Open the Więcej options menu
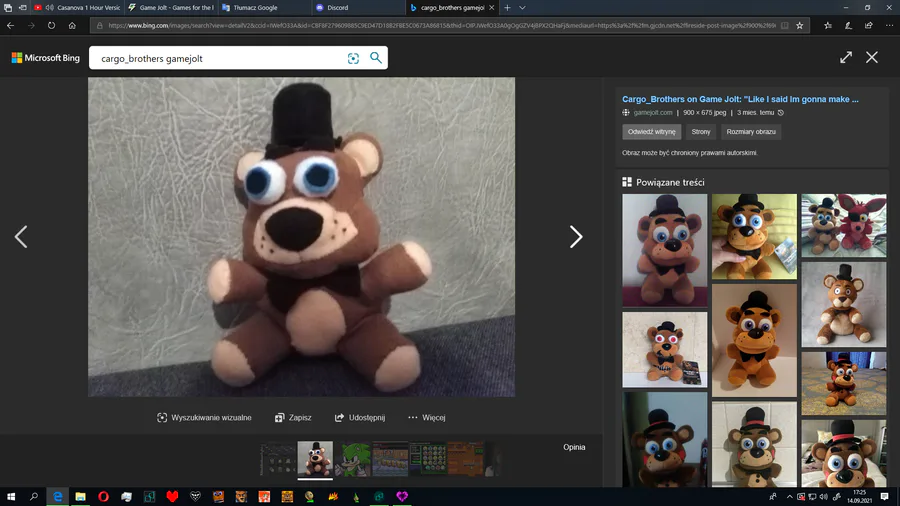The image size is (900, 506). [x=426, y=418]
